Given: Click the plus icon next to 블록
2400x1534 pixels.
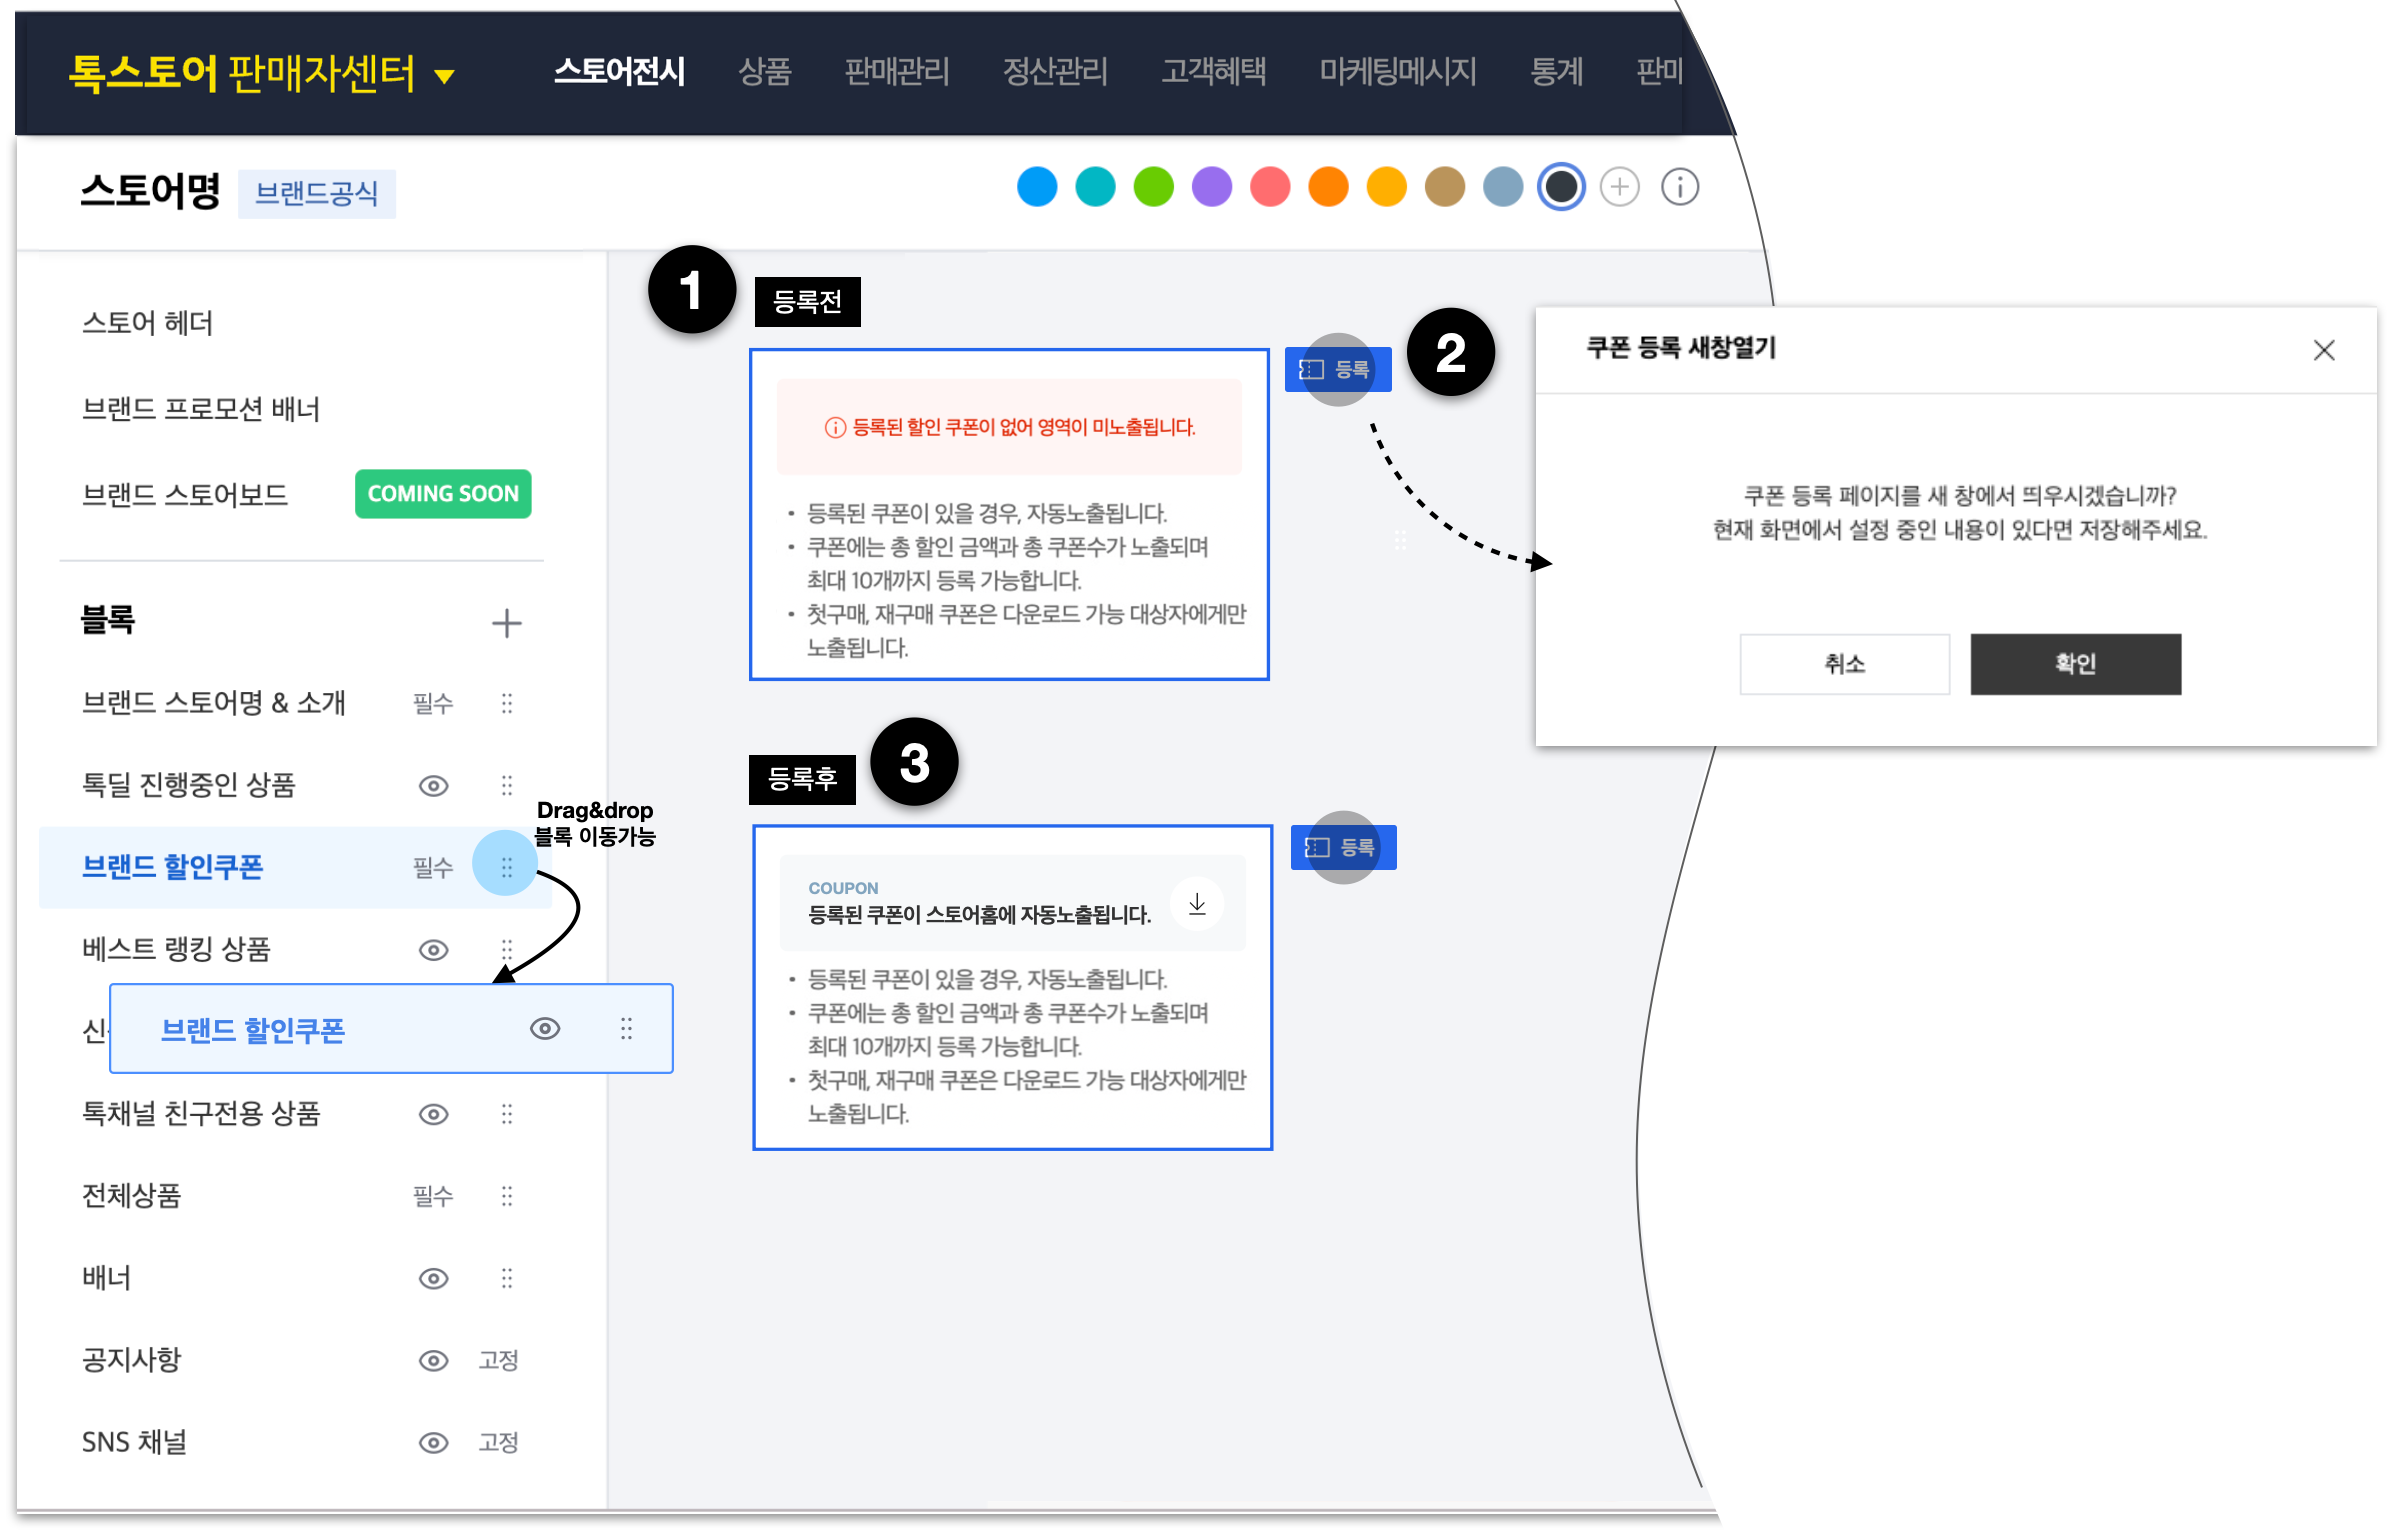Looking at the screenshot, I should tap(506, 623).
